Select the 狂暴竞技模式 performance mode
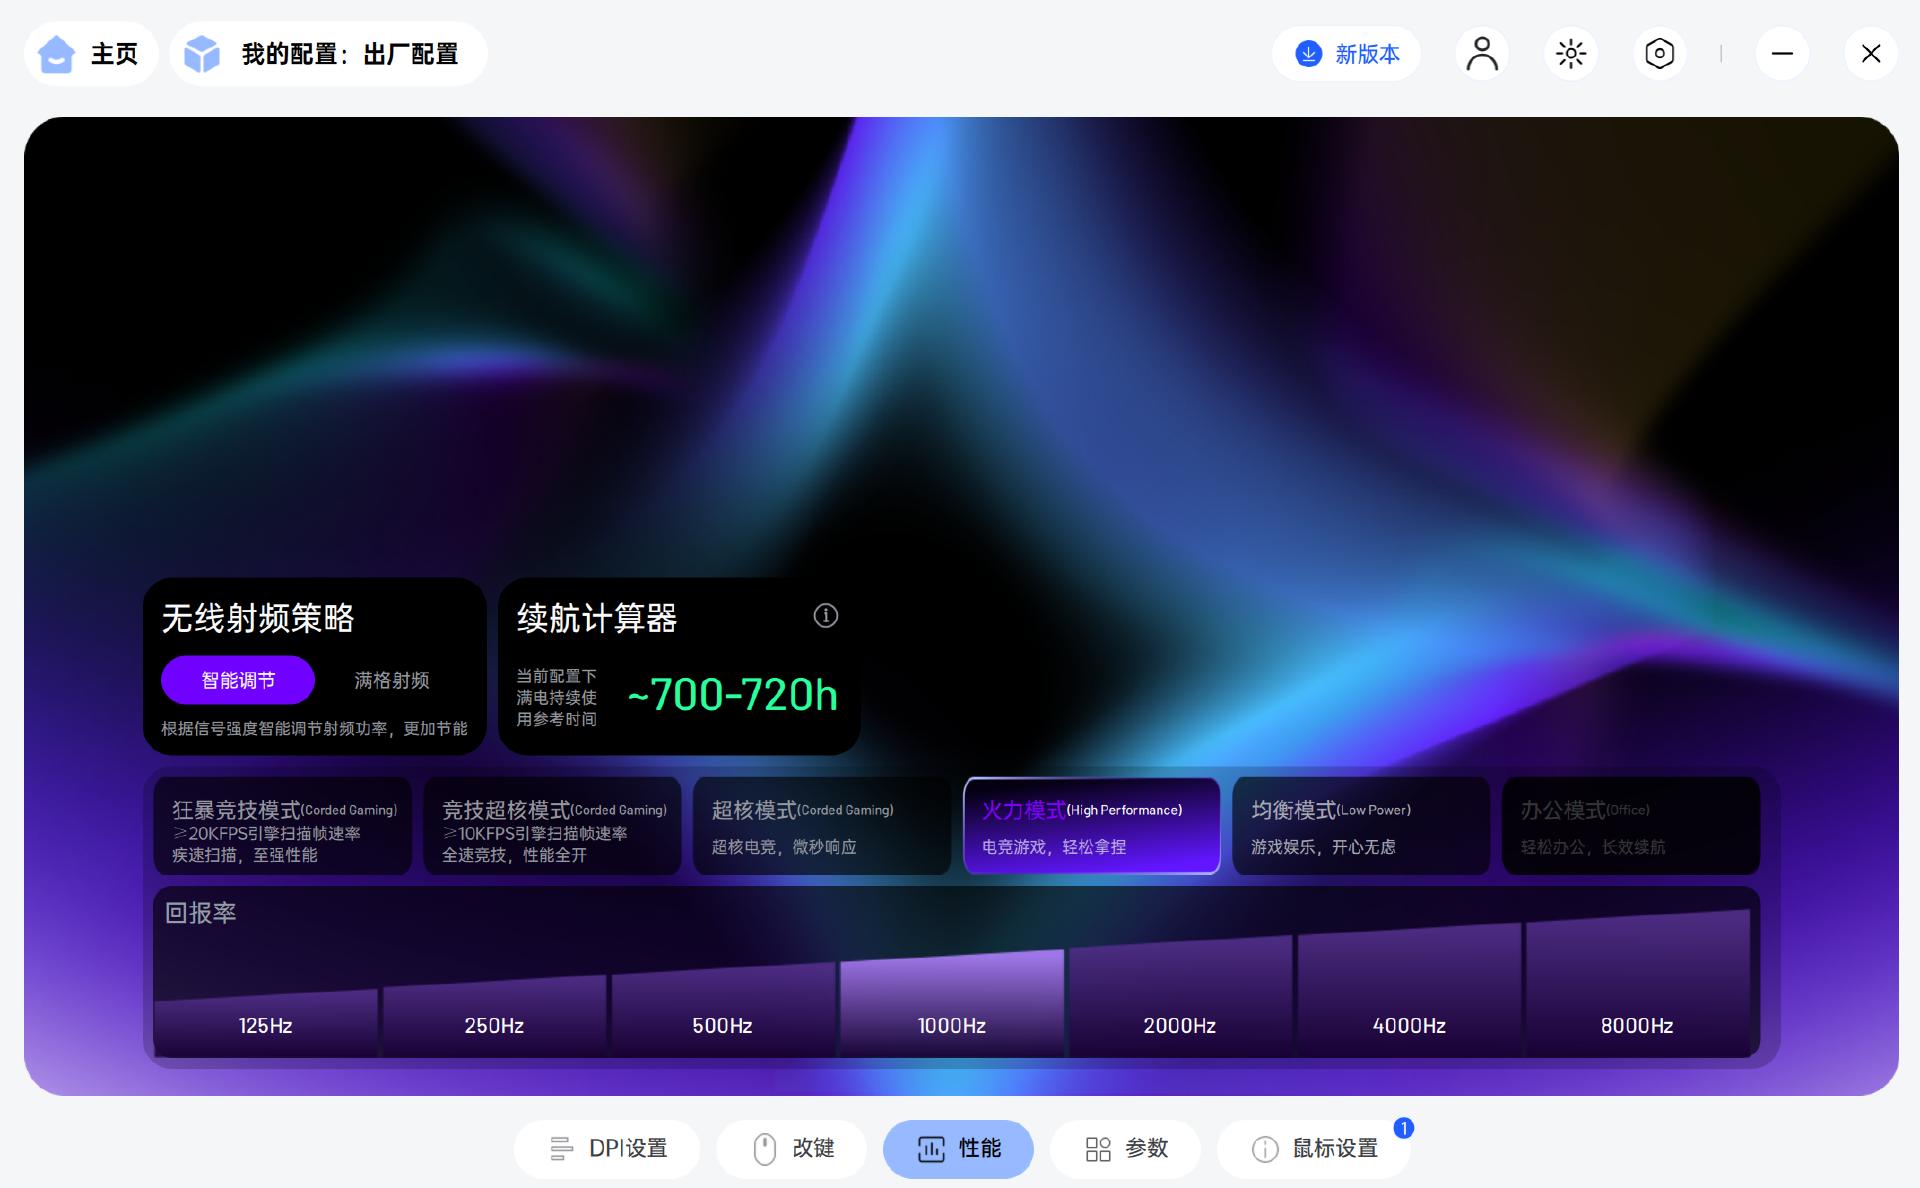The image size is (1920, 1188). (283, 827)
